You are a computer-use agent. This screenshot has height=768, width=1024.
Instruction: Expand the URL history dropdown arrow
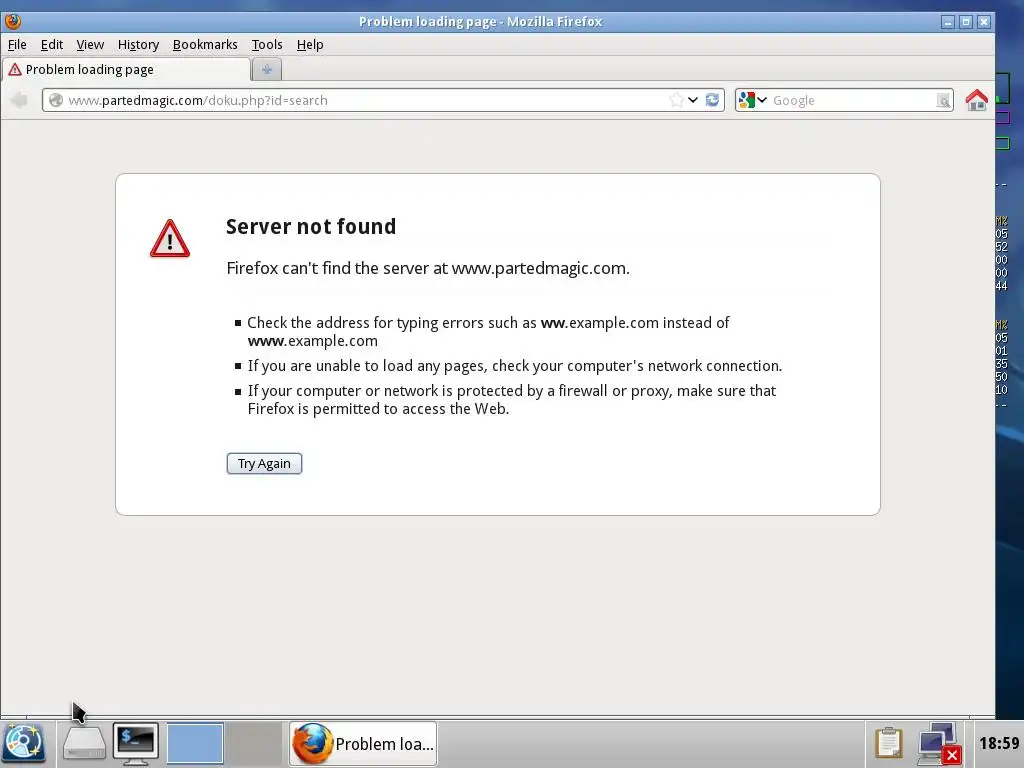(x=693, y=100)
